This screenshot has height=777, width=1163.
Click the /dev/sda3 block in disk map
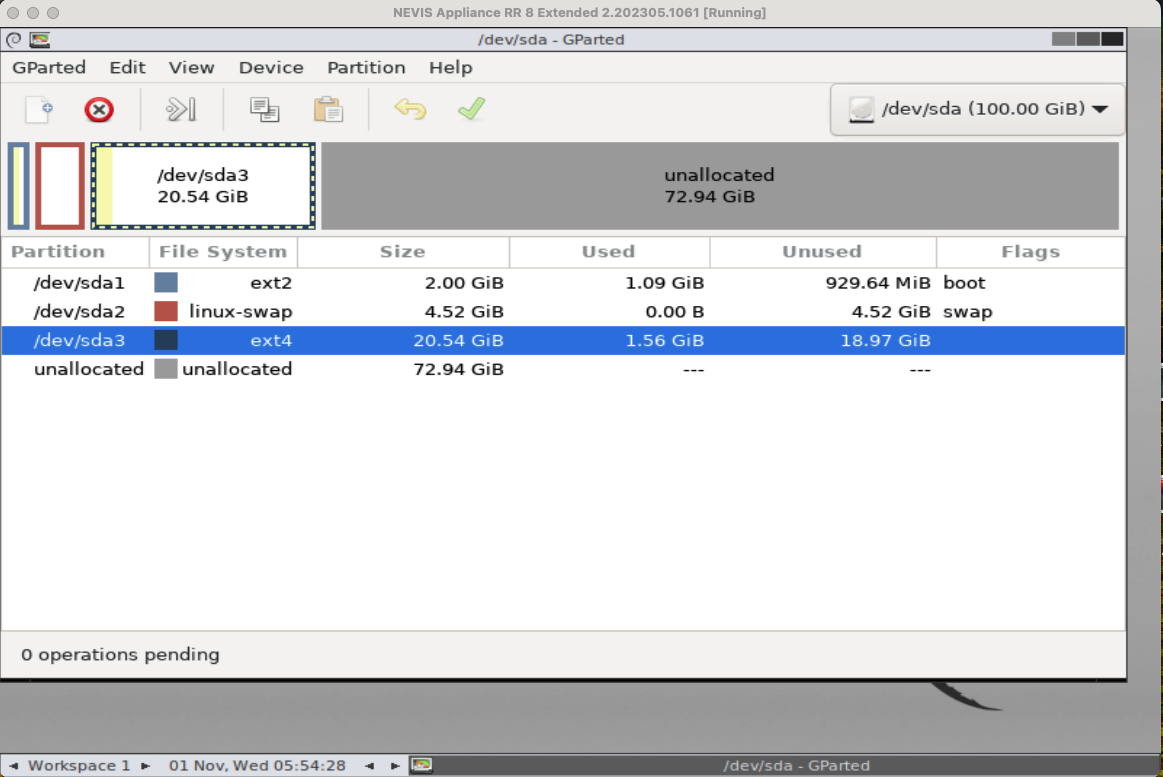click(x=203, y=186)
